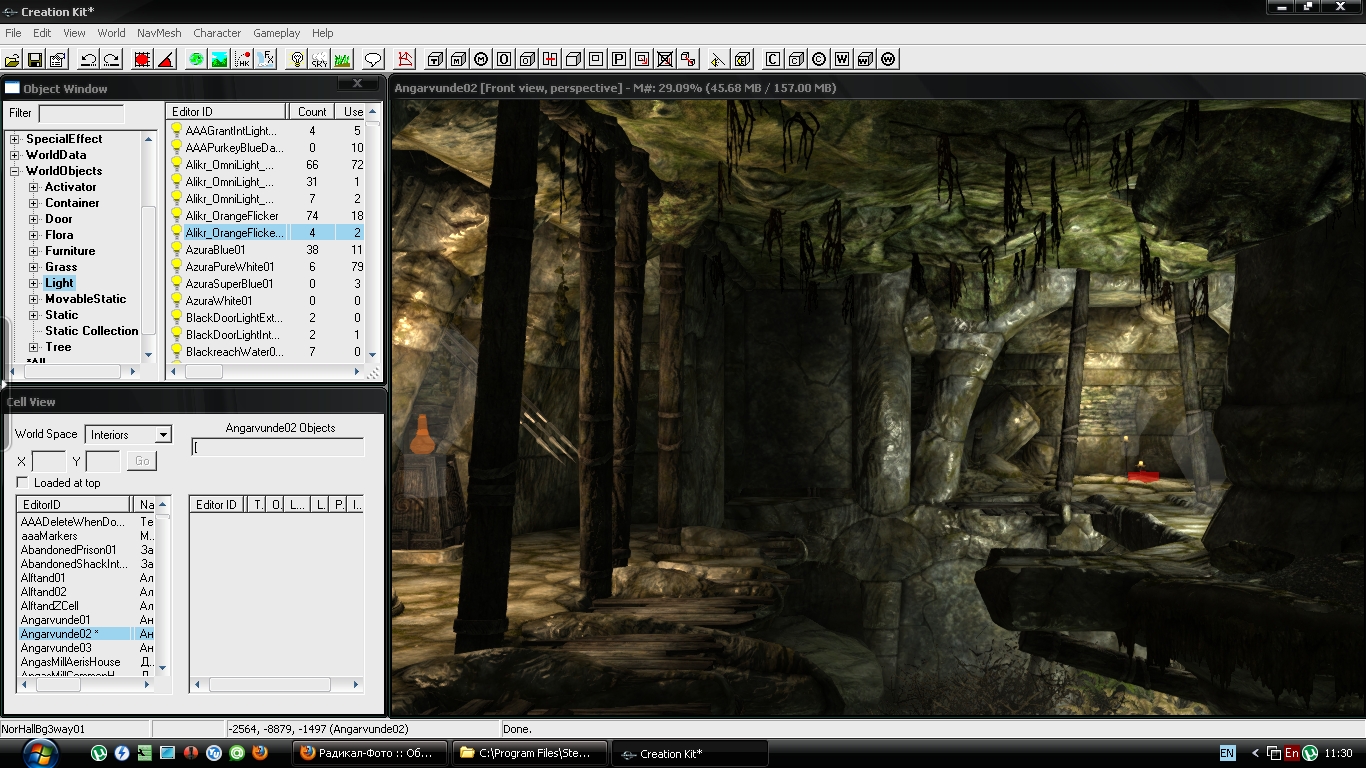Expand the Static tree node
The image size is (1366, 768).
(x=34, y=315)
